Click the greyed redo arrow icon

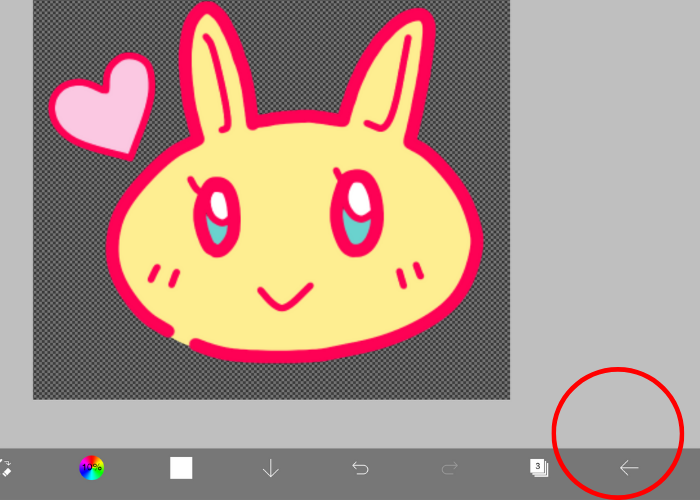[x=450, y=468]
